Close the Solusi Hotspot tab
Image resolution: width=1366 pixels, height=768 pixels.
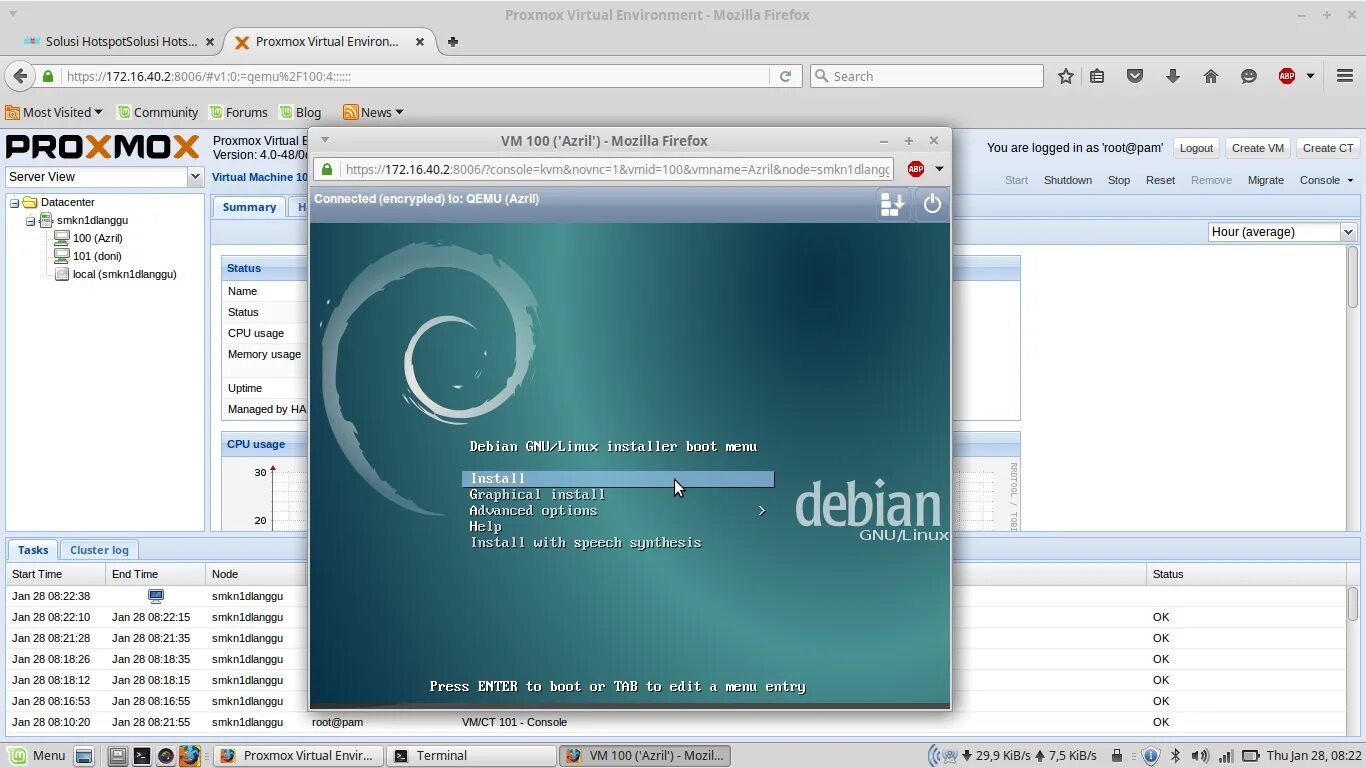(x=210, y=42)
